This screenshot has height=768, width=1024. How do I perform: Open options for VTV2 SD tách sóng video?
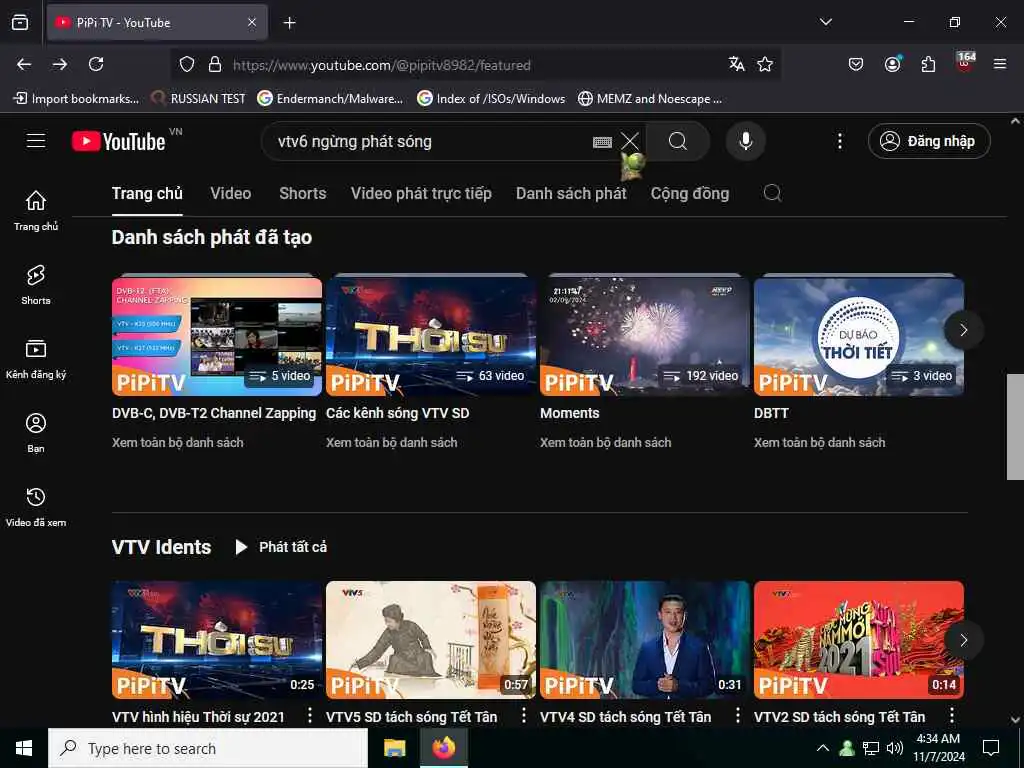pyautogui.click(x=952, y=716)
